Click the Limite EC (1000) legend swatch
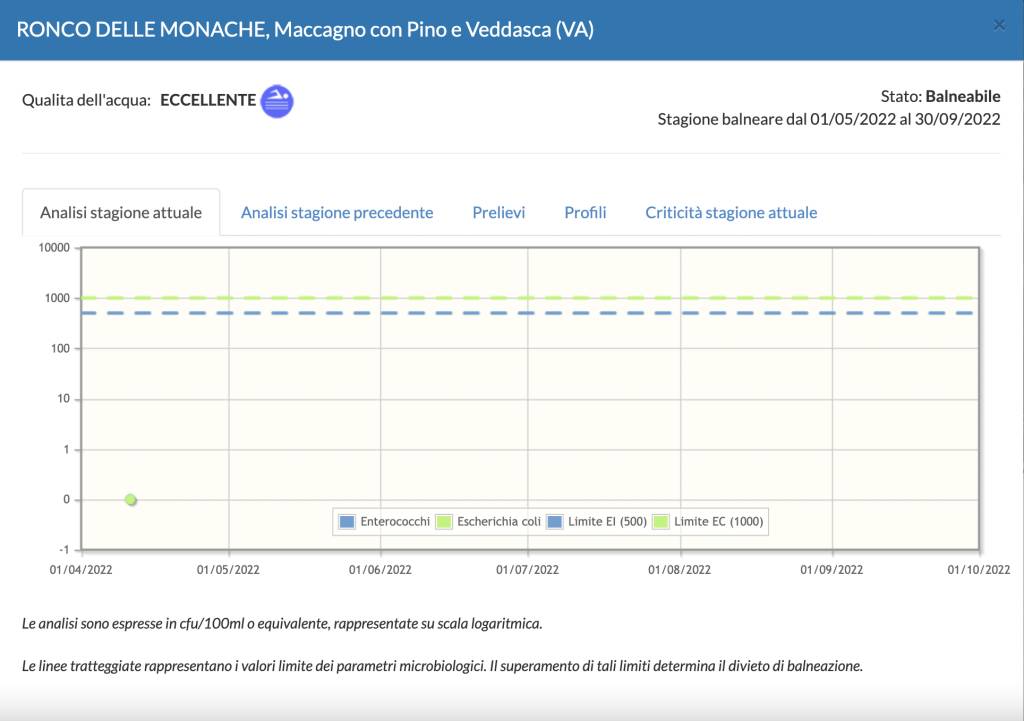Viewport: 1024px width, 721px height. pyautogui.click(x=660, y=522)
